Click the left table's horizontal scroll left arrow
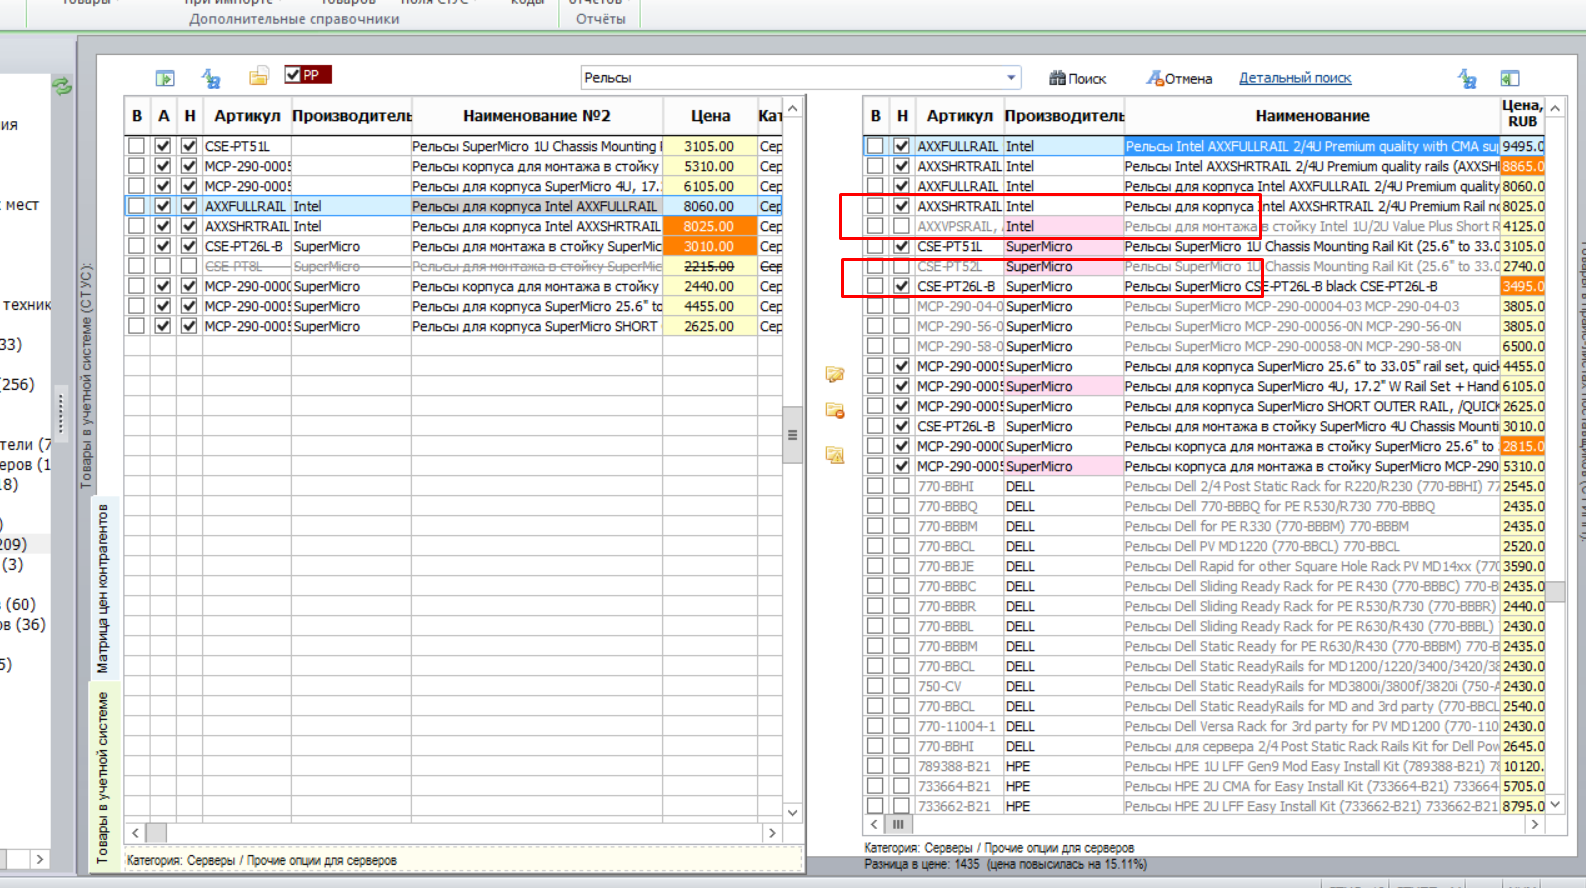This screenshot has height=888, width=1586. click(136, 832)
